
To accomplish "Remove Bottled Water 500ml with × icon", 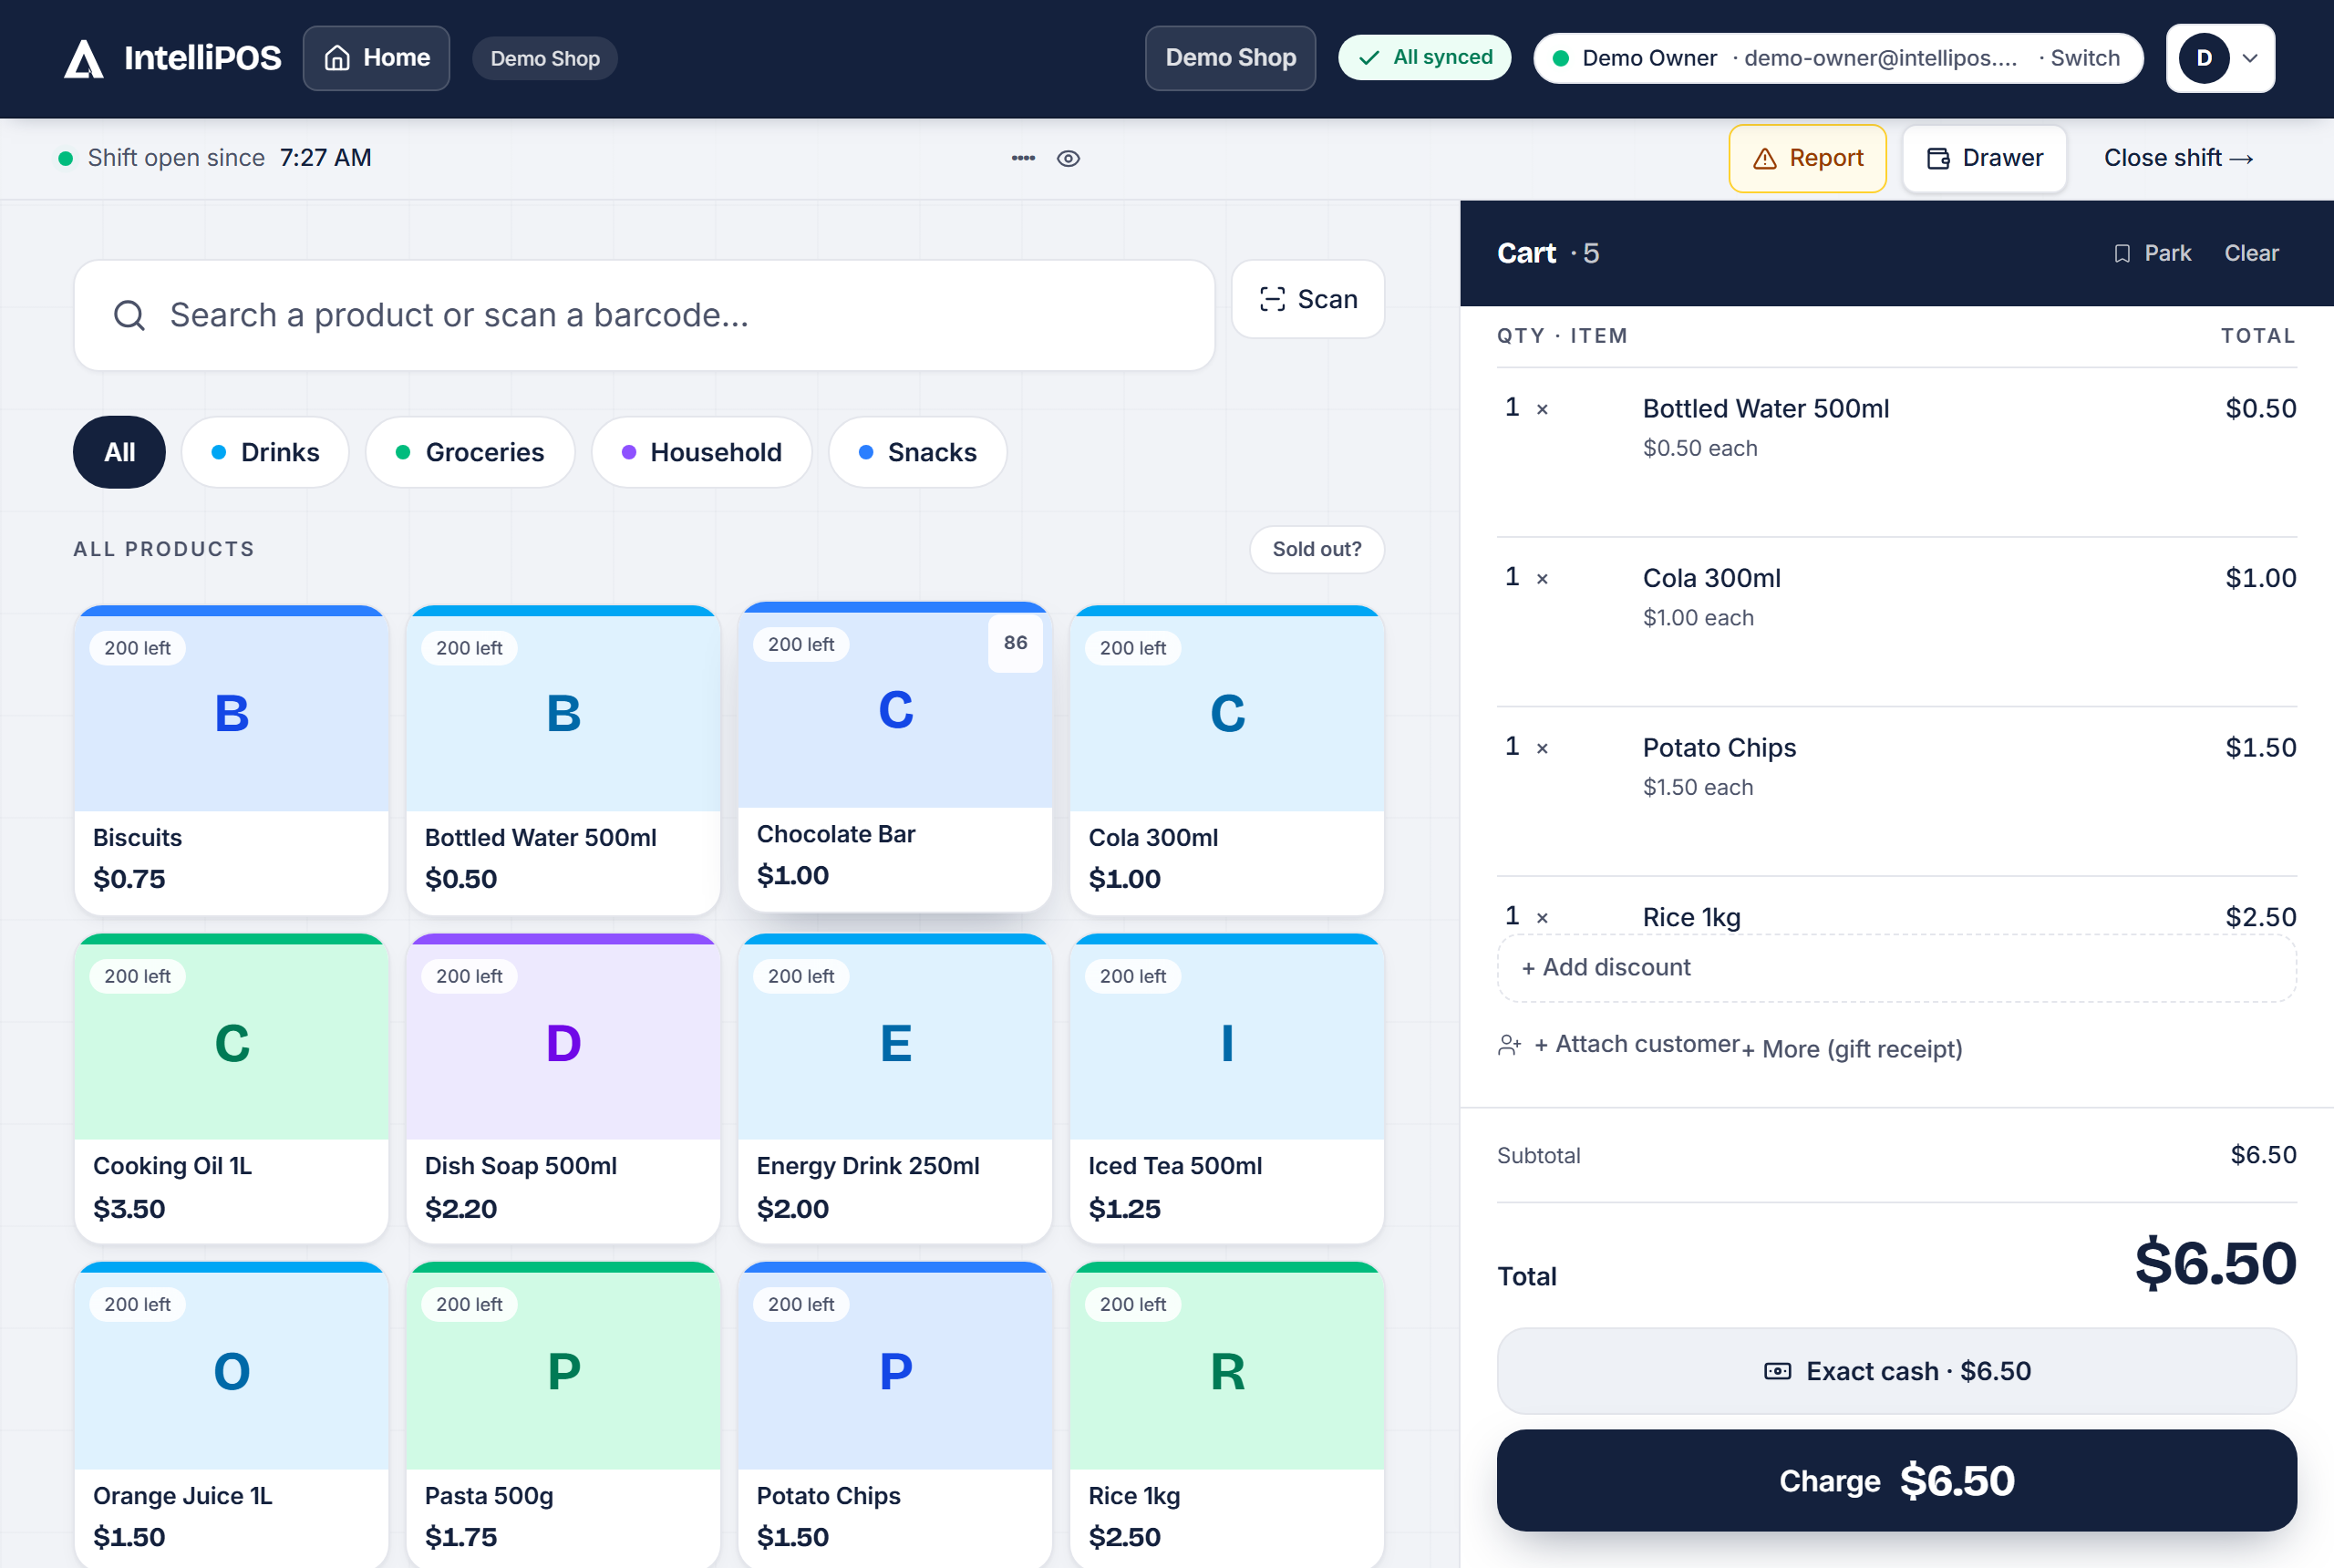I will point(1542,409).
